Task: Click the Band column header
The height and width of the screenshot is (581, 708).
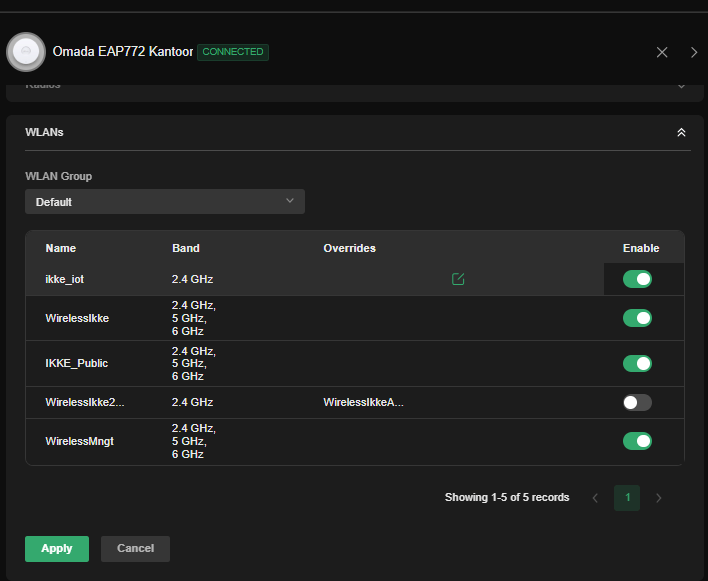Action: point(186,248)
